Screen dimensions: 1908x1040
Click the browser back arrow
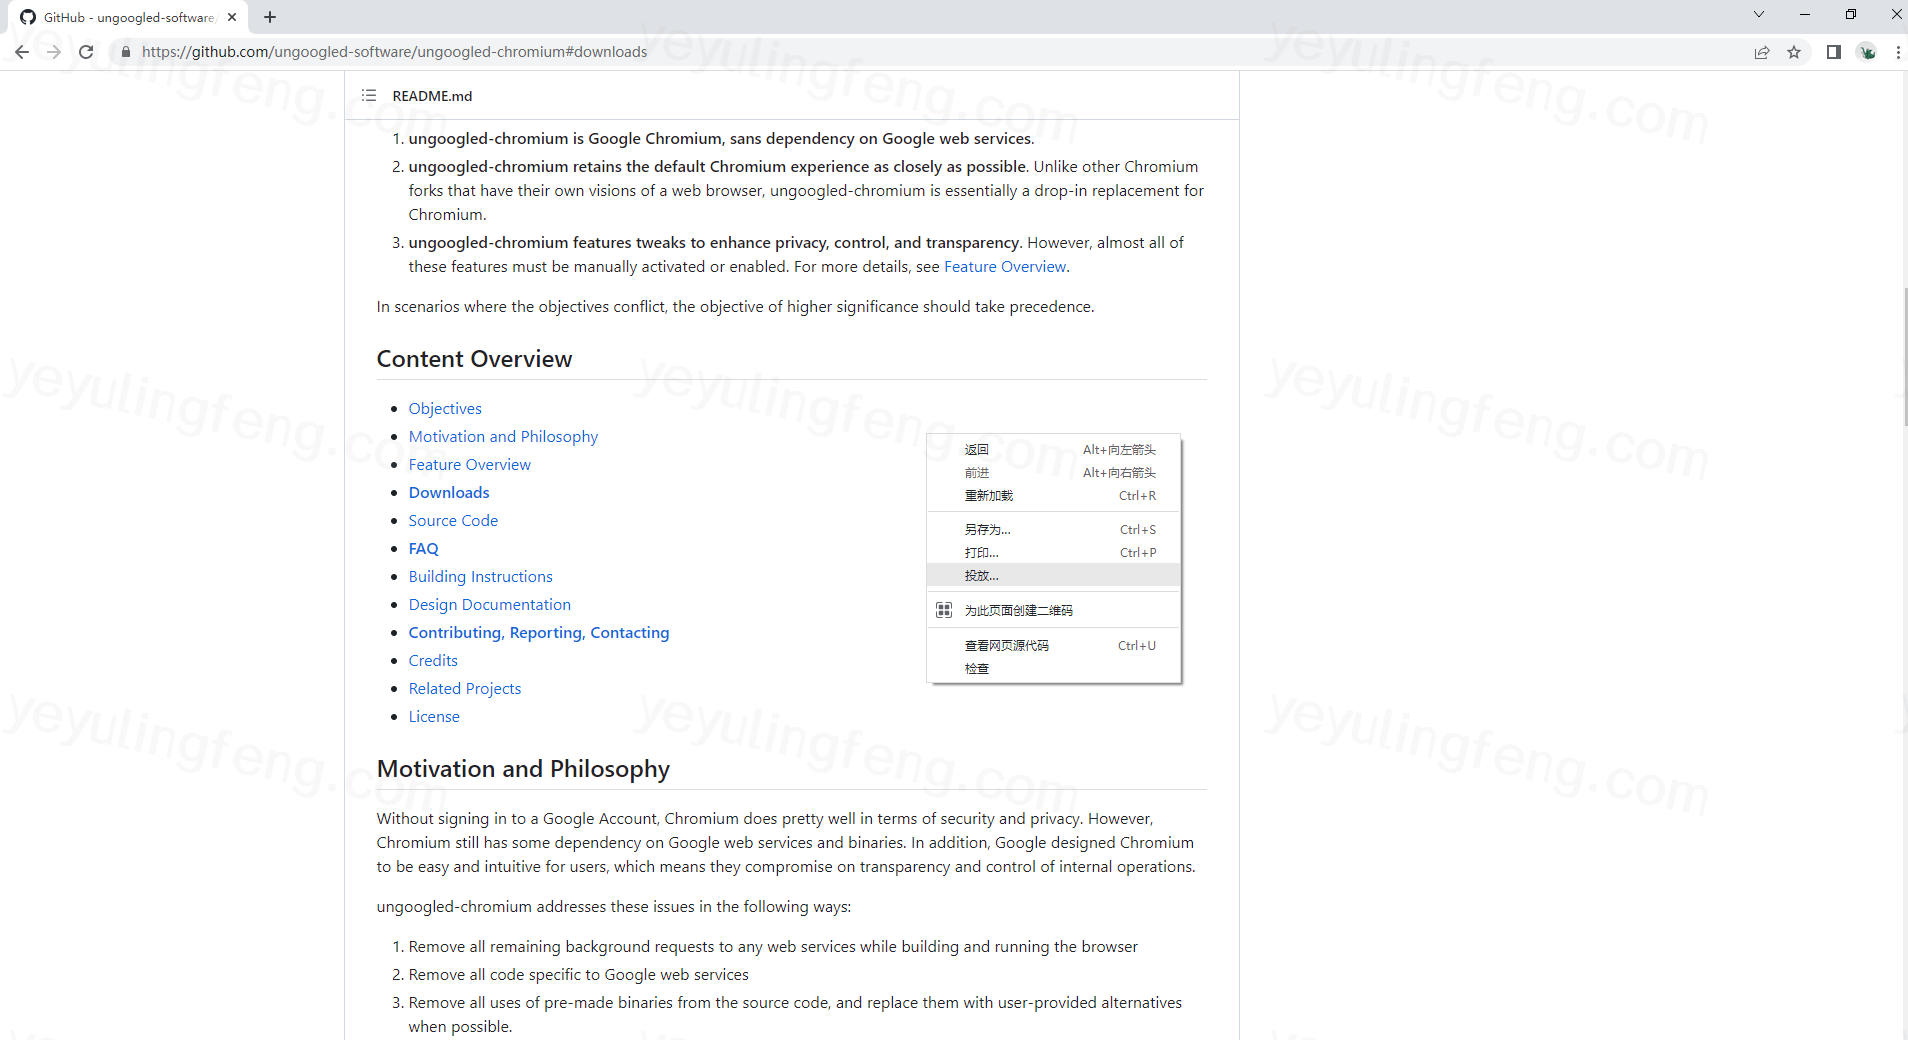pos(22,52)
